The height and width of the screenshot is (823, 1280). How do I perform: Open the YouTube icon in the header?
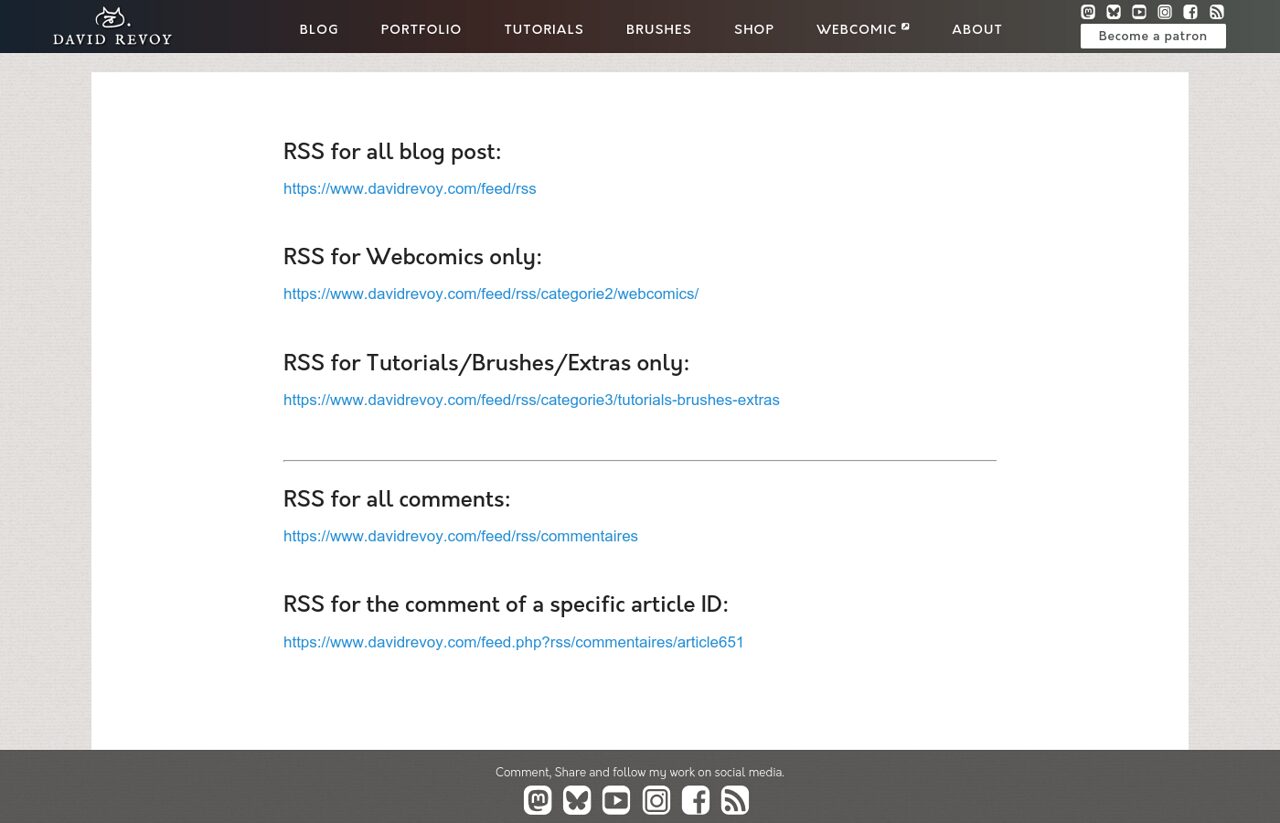pyautogui.click(x=1139, y=12)
